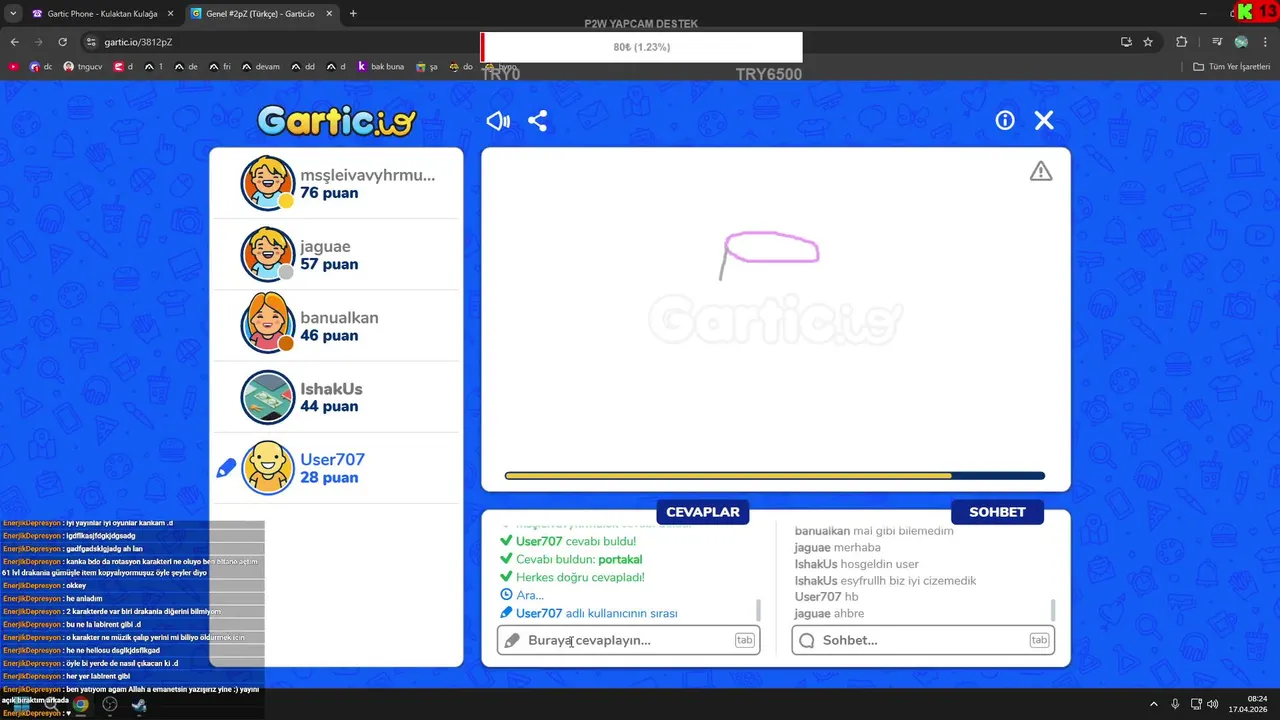This screenshot has width=1280, height=720.
Task: Select banualkan player avatar
Action: coord(267,325)
